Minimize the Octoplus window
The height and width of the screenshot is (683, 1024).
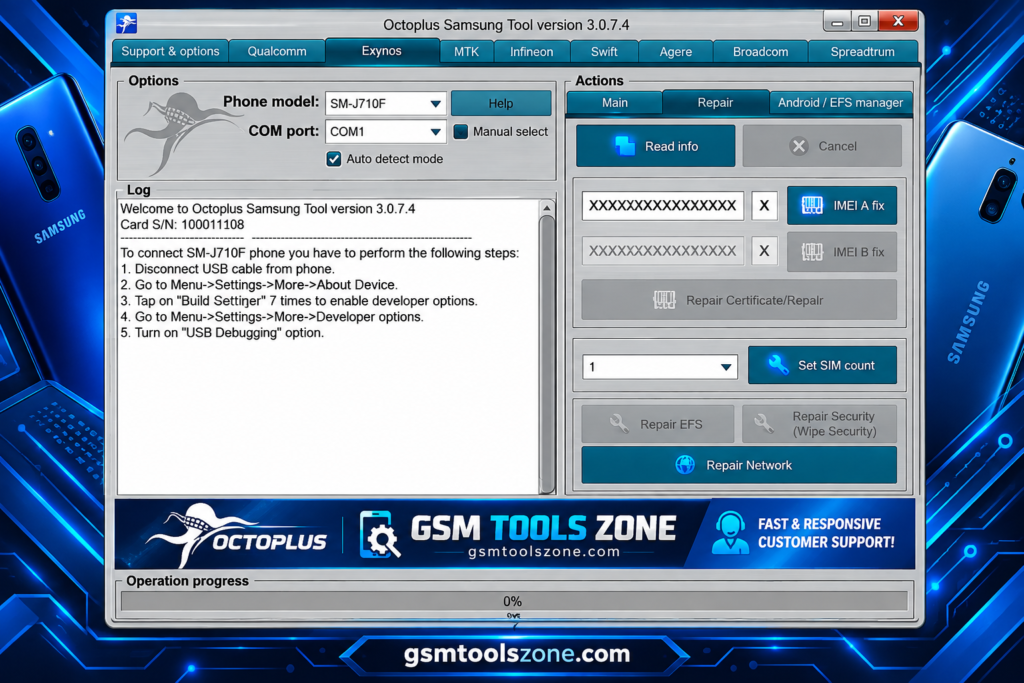pyautogui.click(x=837, y=22)
